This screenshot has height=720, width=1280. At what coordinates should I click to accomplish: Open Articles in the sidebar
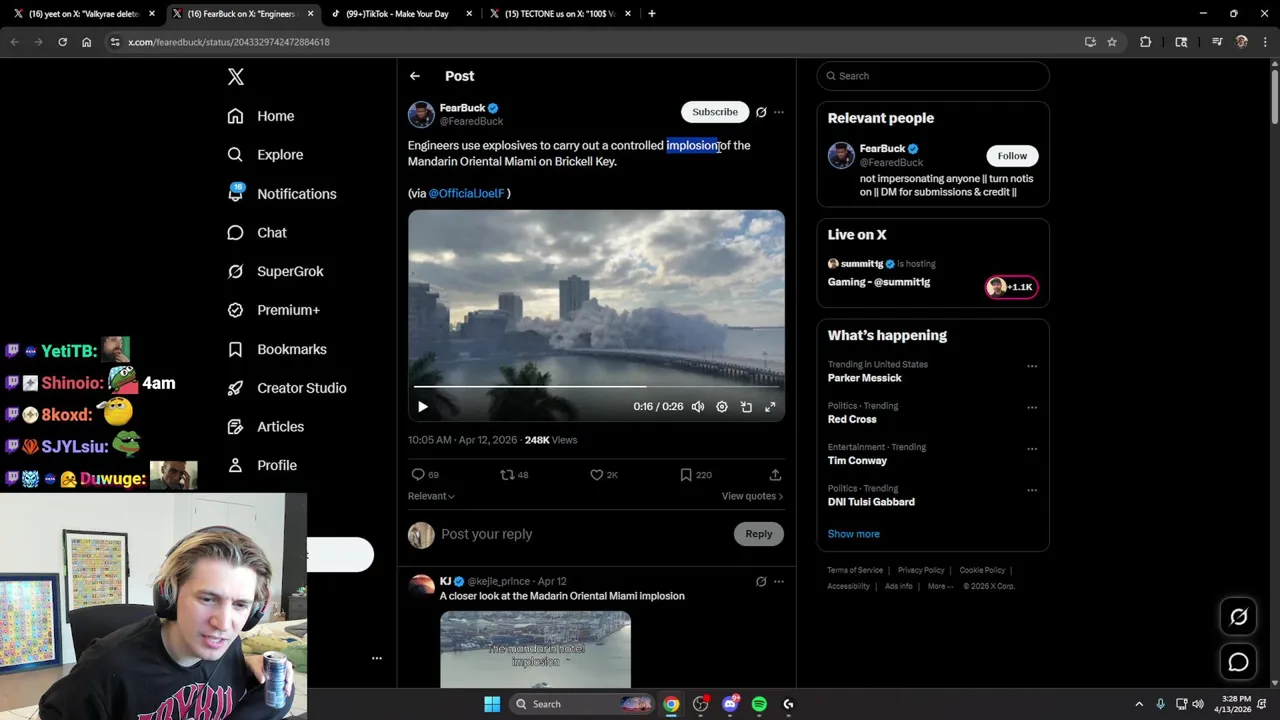click(x=265, y=427)
